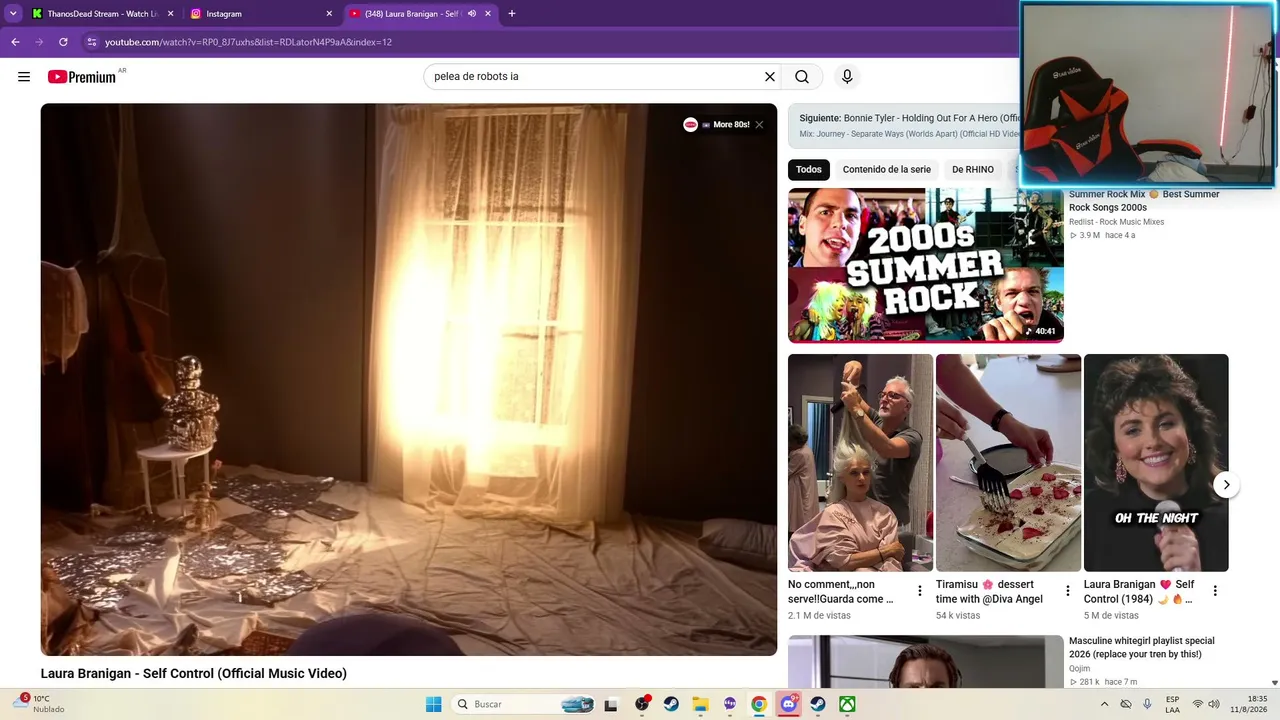Show next shorts with right arrow
The width and height of the screenshot is (1280, 720).
point(1226,485)
